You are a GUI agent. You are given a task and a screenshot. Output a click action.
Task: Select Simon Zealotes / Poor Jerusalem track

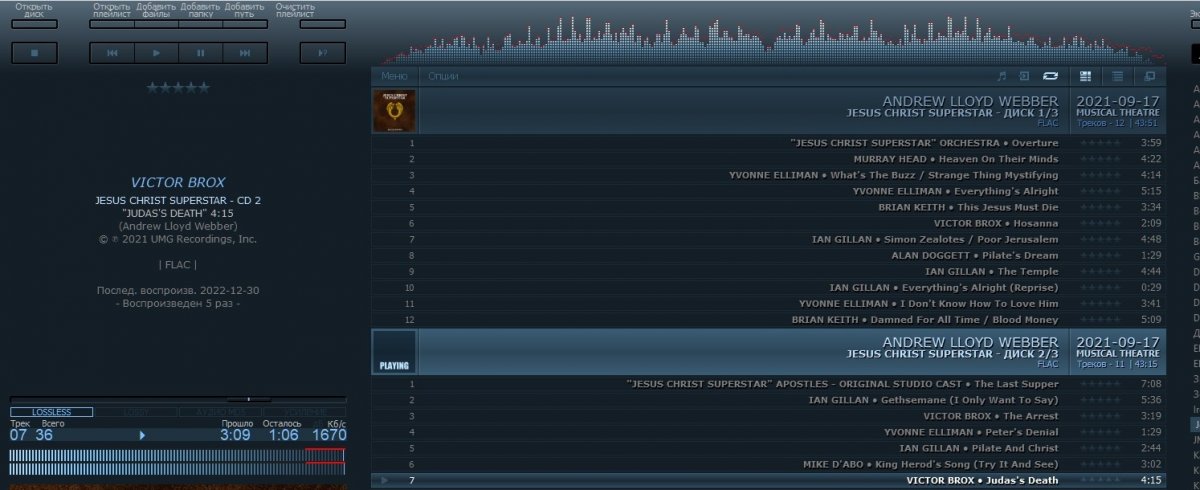(768, 239)
